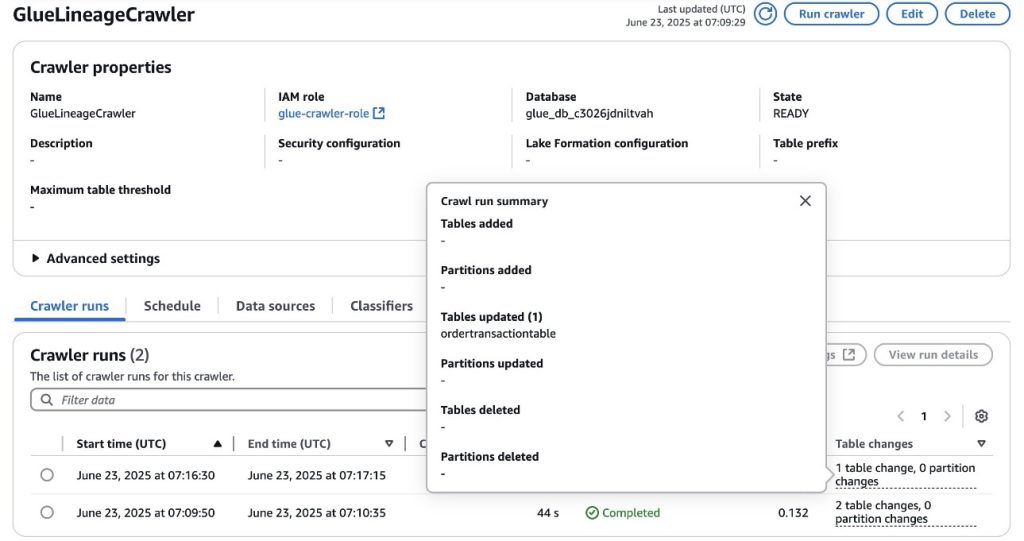Click the database name glue_db_c3026jdniltvah
The width and height of the screenshot is (1024, 541).
pyautogui.click(x=589, y=113)
